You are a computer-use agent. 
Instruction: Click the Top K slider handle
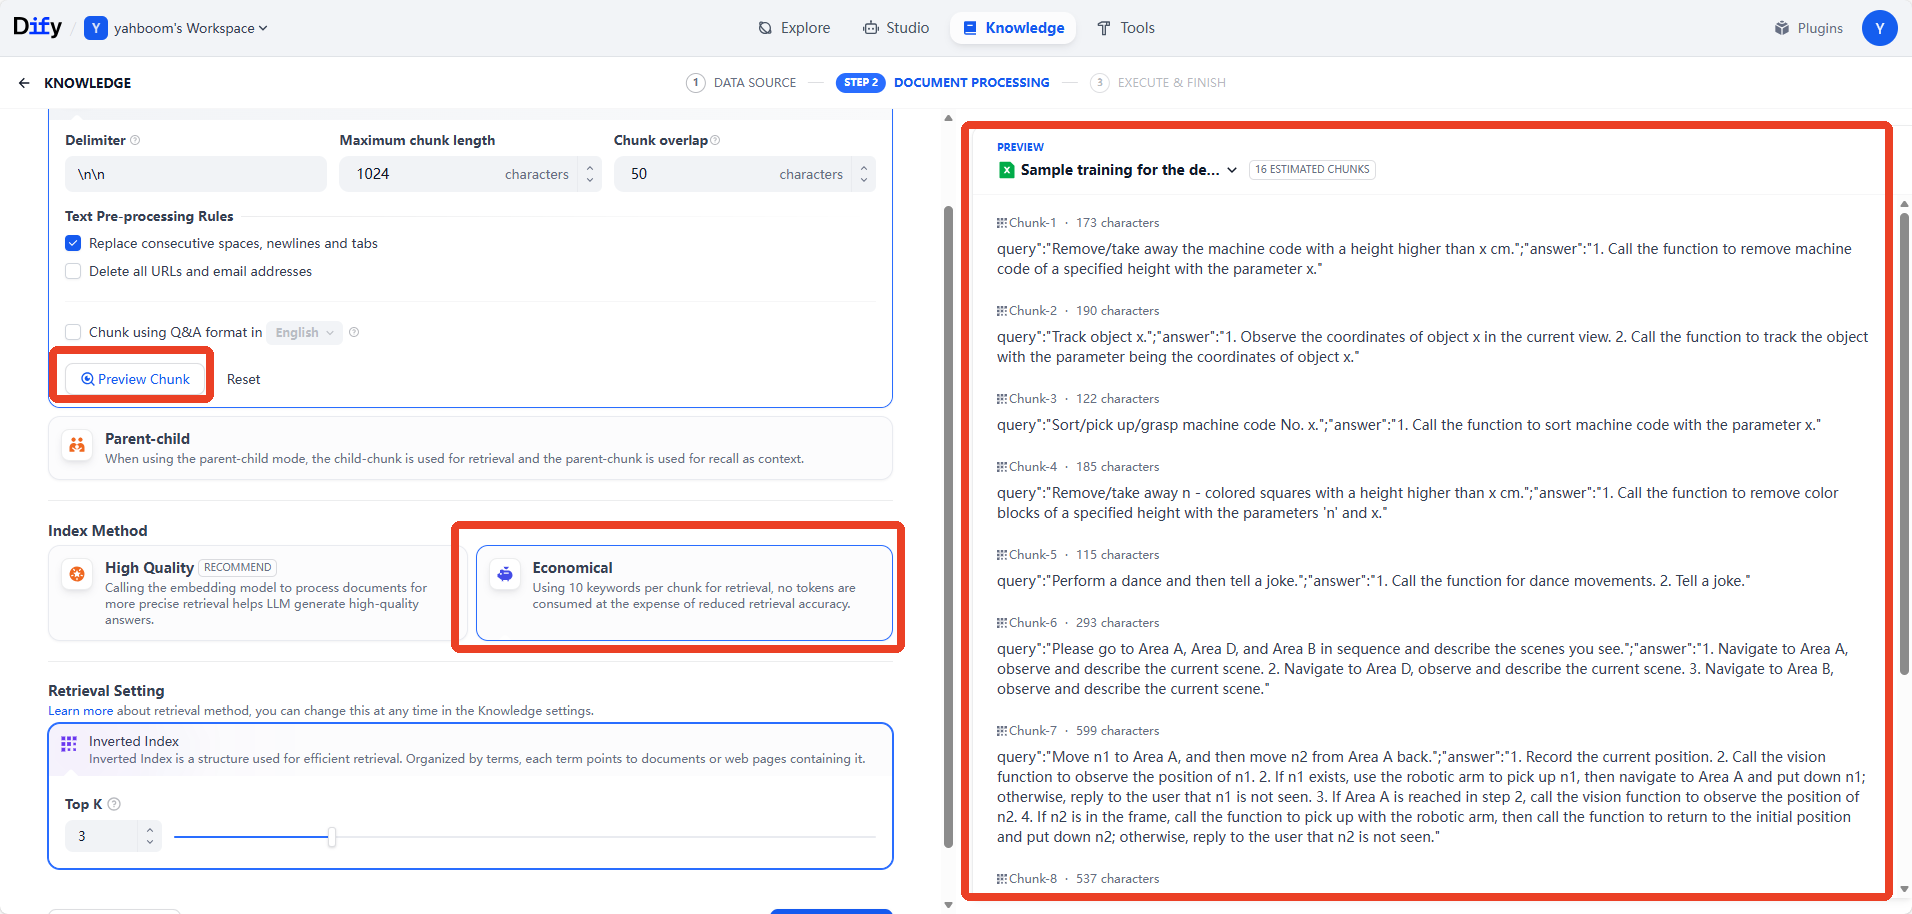(x=332, y=837)
